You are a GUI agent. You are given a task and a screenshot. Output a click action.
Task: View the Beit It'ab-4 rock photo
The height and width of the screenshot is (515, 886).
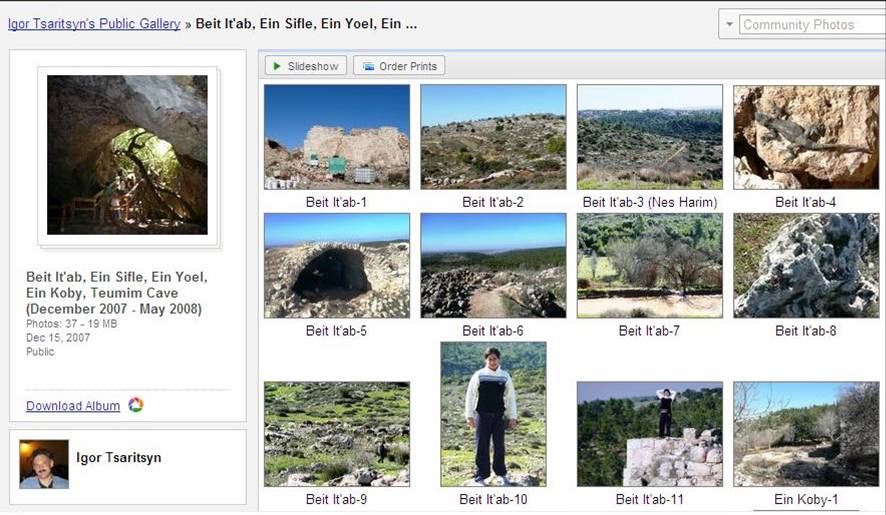(806, 136)
